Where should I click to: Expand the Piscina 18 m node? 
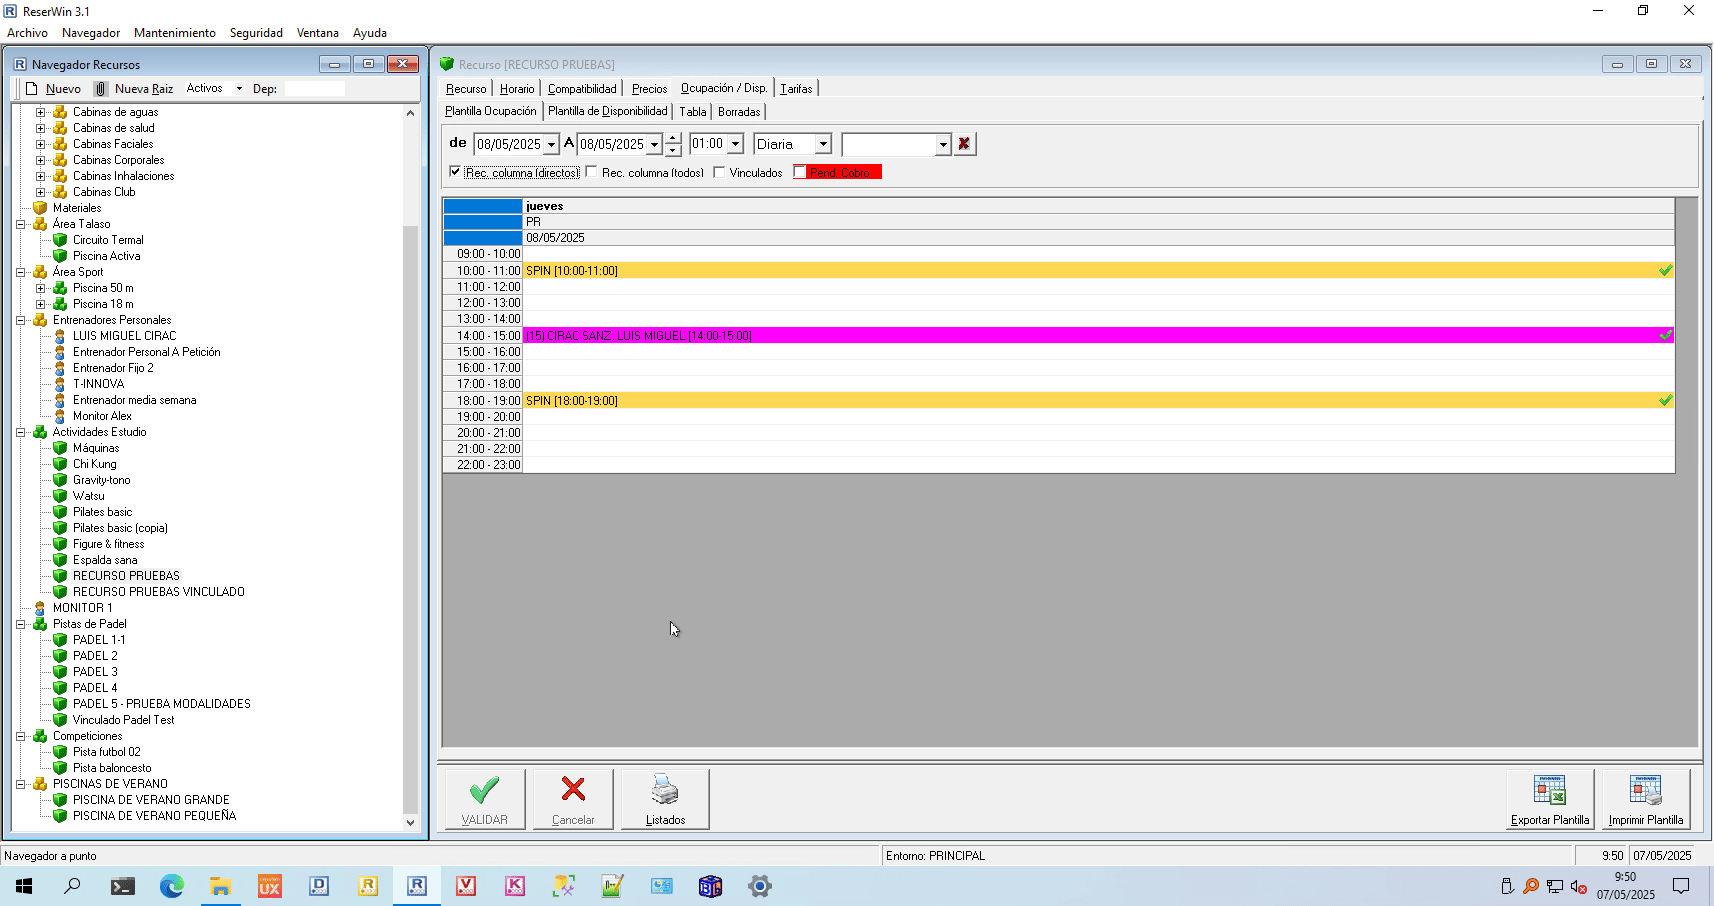[x=40, y=304]
